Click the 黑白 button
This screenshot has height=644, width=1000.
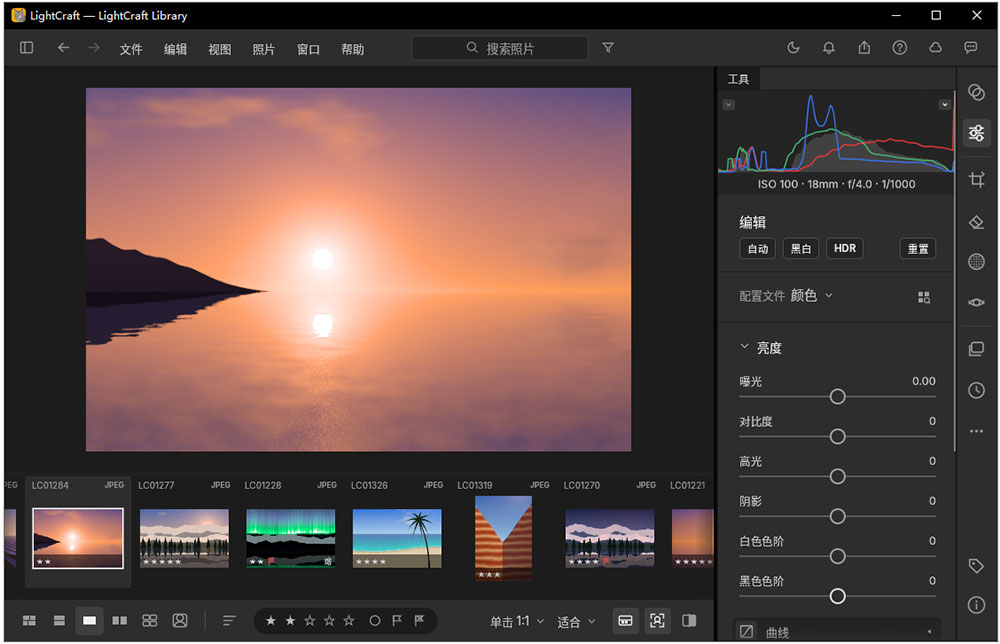tap(800, 249)
